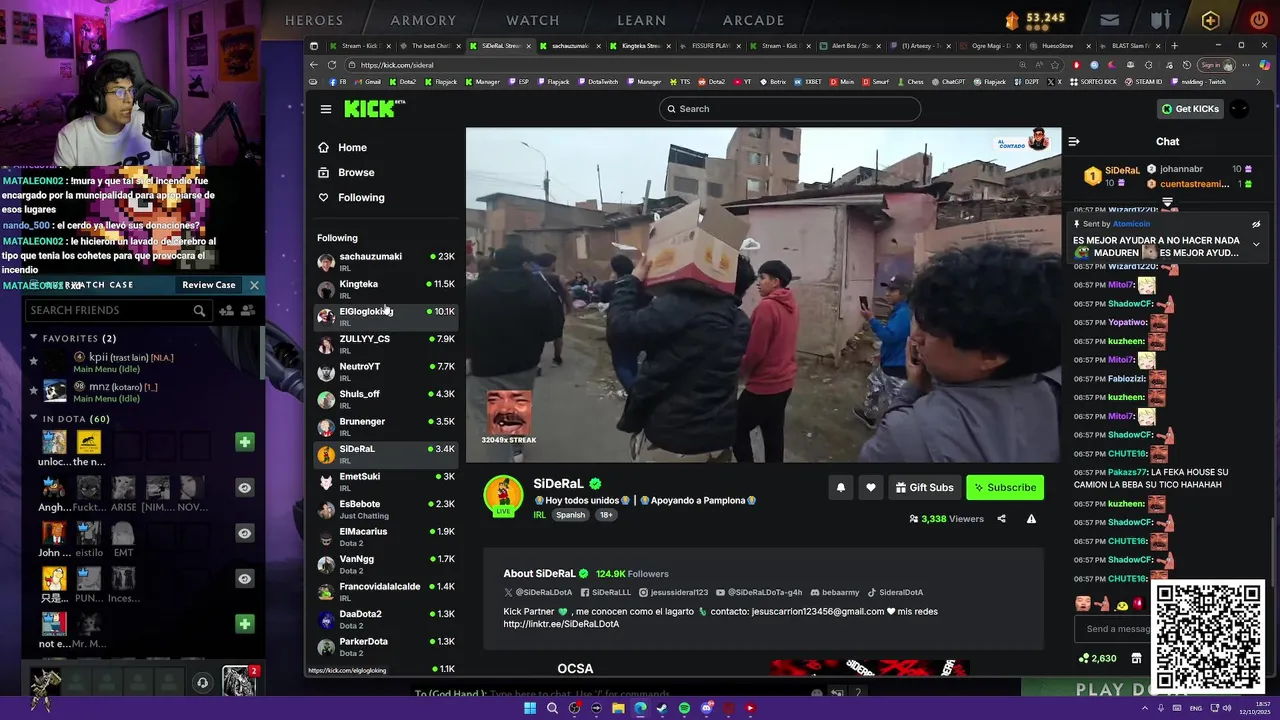Switch to the sachauzumaki browser tab
The image size is (1280, 720).
(570, 46)
